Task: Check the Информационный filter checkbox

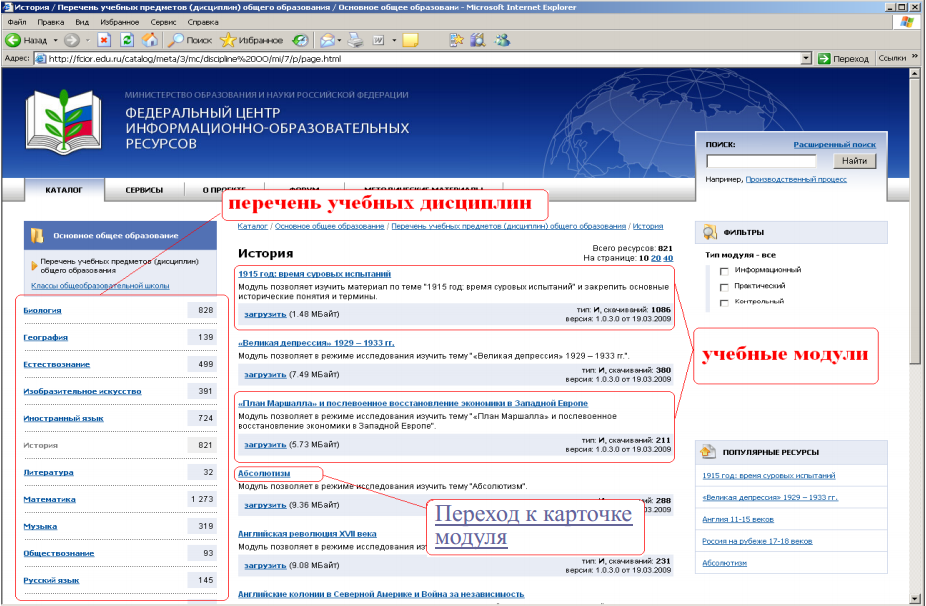Action: point(724,271)
